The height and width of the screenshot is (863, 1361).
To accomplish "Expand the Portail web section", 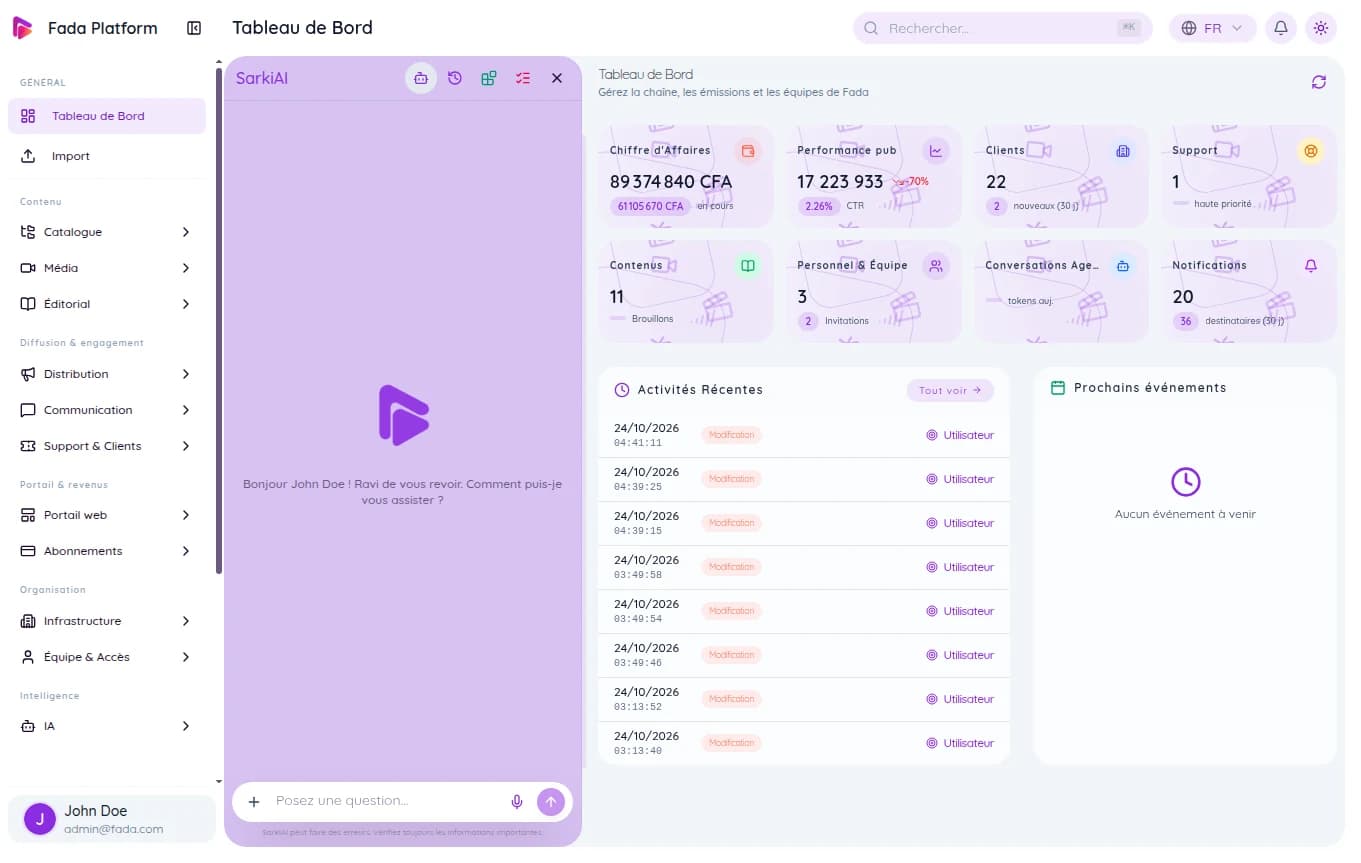I will [x=107, y=515].
